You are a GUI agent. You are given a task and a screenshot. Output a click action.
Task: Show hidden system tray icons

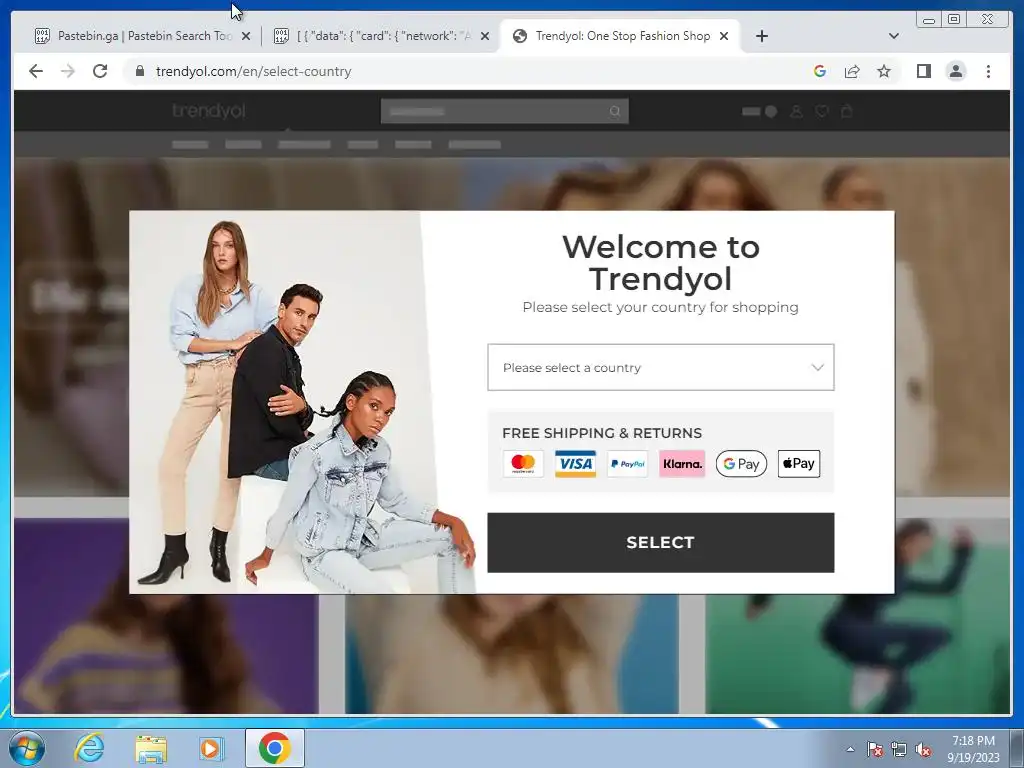850,749
